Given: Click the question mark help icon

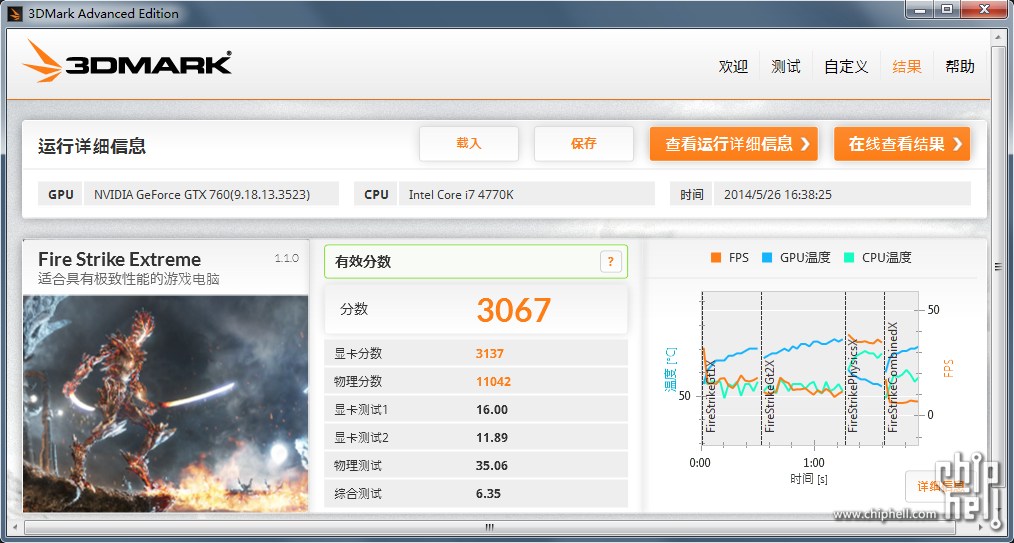Looking at the screenshot, I should coord(610,262).
